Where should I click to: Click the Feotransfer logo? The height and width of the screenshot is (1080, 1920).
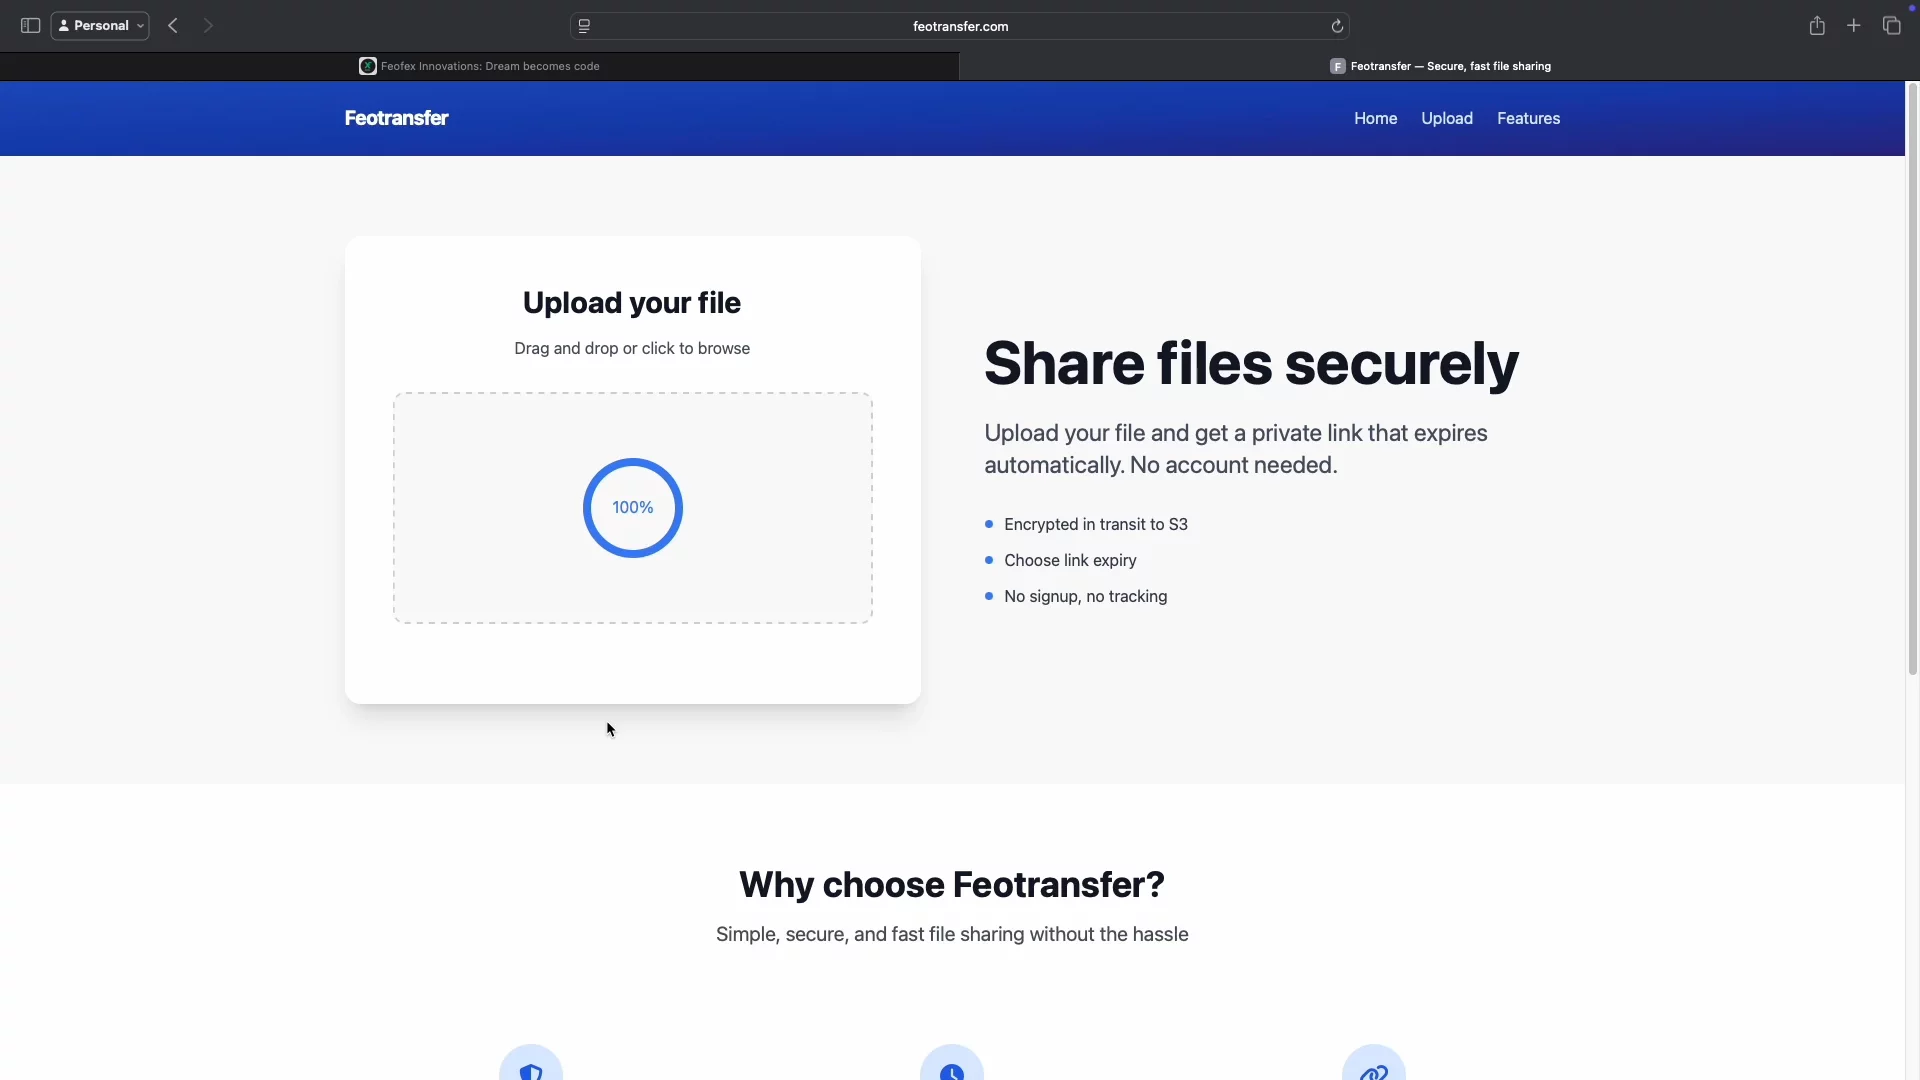[396, 118]
